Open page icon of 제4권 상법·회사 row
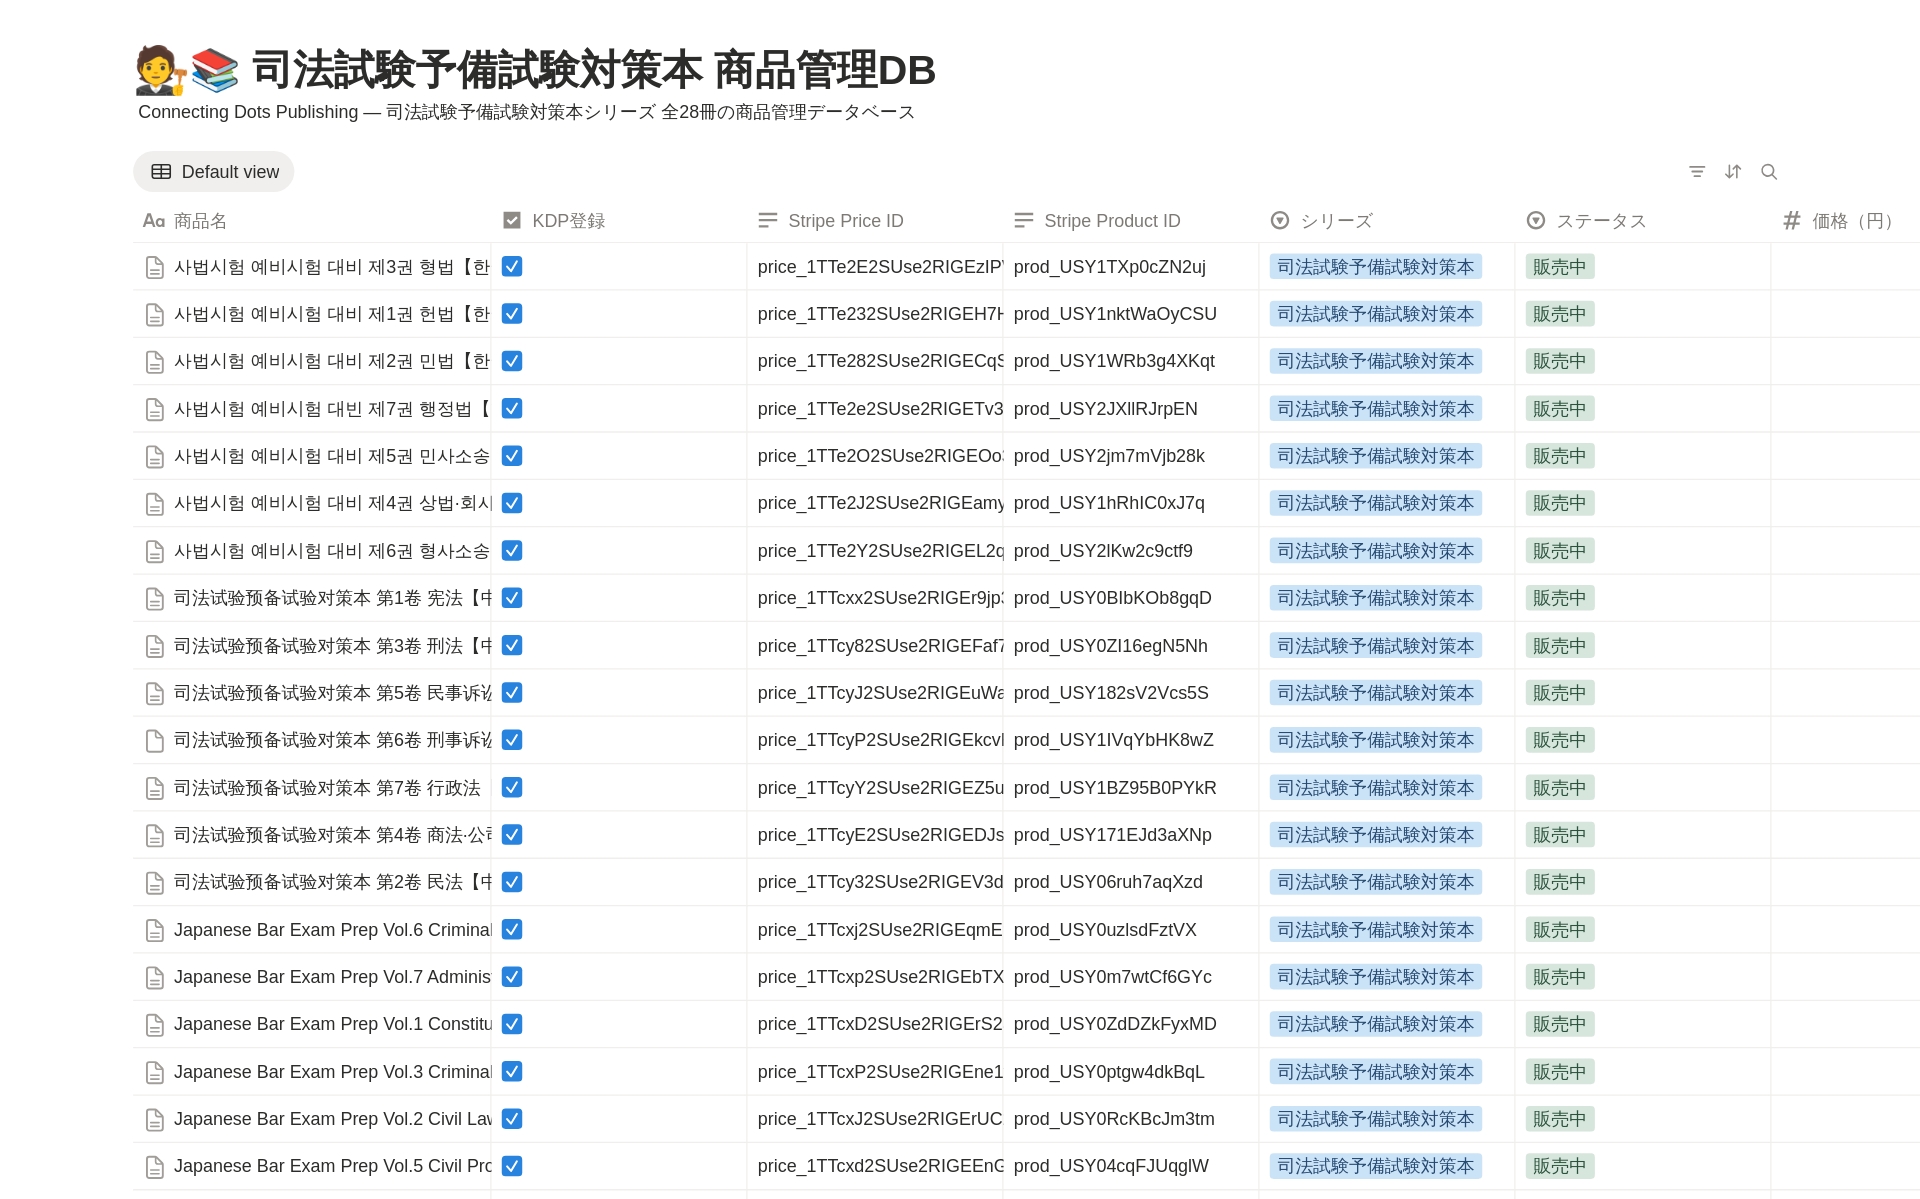Screen dimensions: 1920x1199 pyautogui.click(x=155, y=504)
